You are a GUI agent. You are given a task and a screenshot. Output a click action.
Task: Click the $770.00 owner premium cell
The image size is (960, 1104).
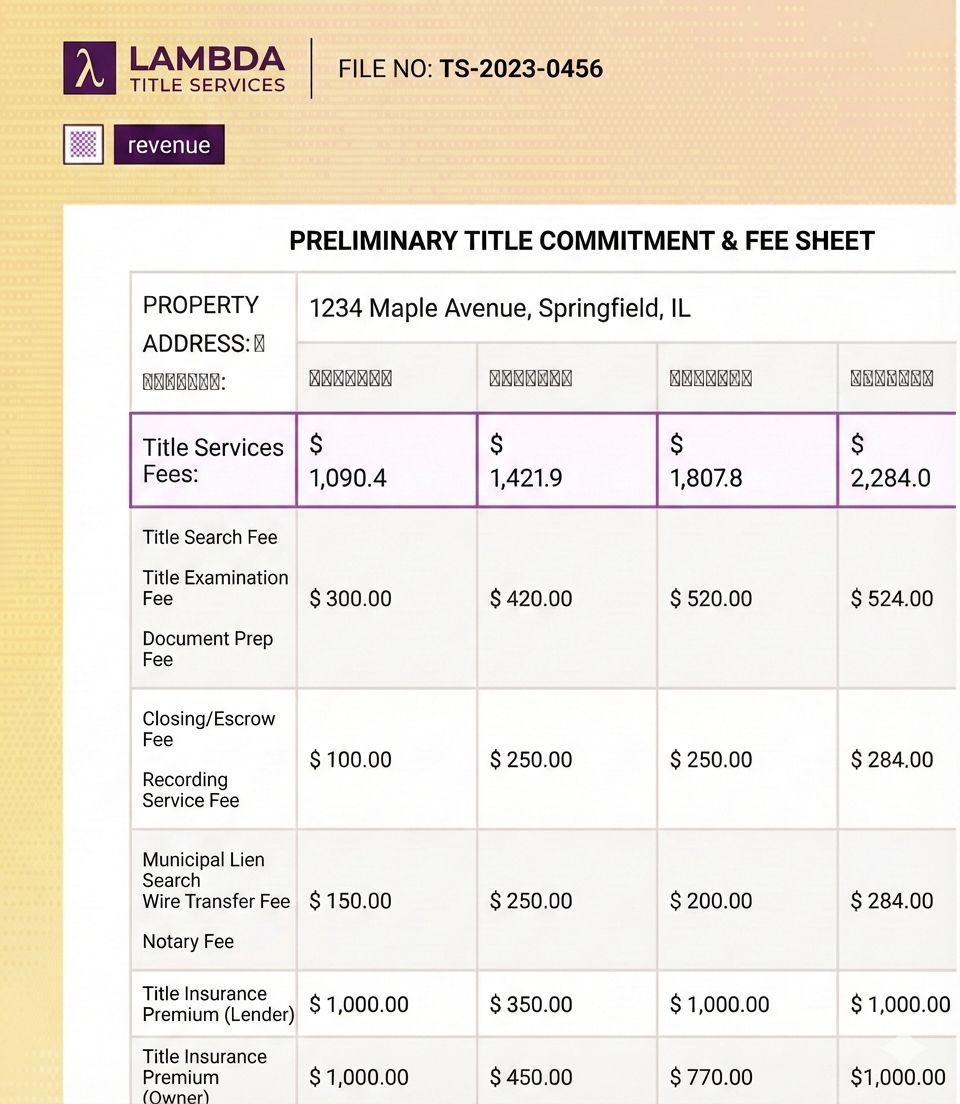click(746, 1077)
